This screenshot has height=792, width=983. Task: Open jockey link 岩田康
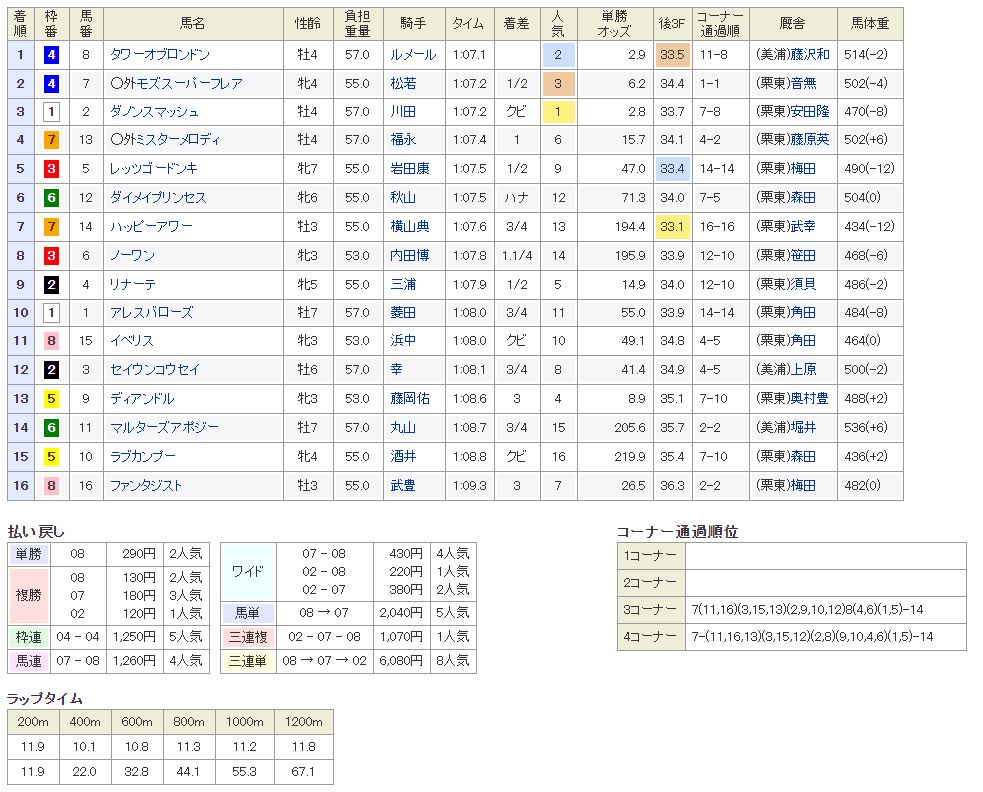tap(410, 169)
